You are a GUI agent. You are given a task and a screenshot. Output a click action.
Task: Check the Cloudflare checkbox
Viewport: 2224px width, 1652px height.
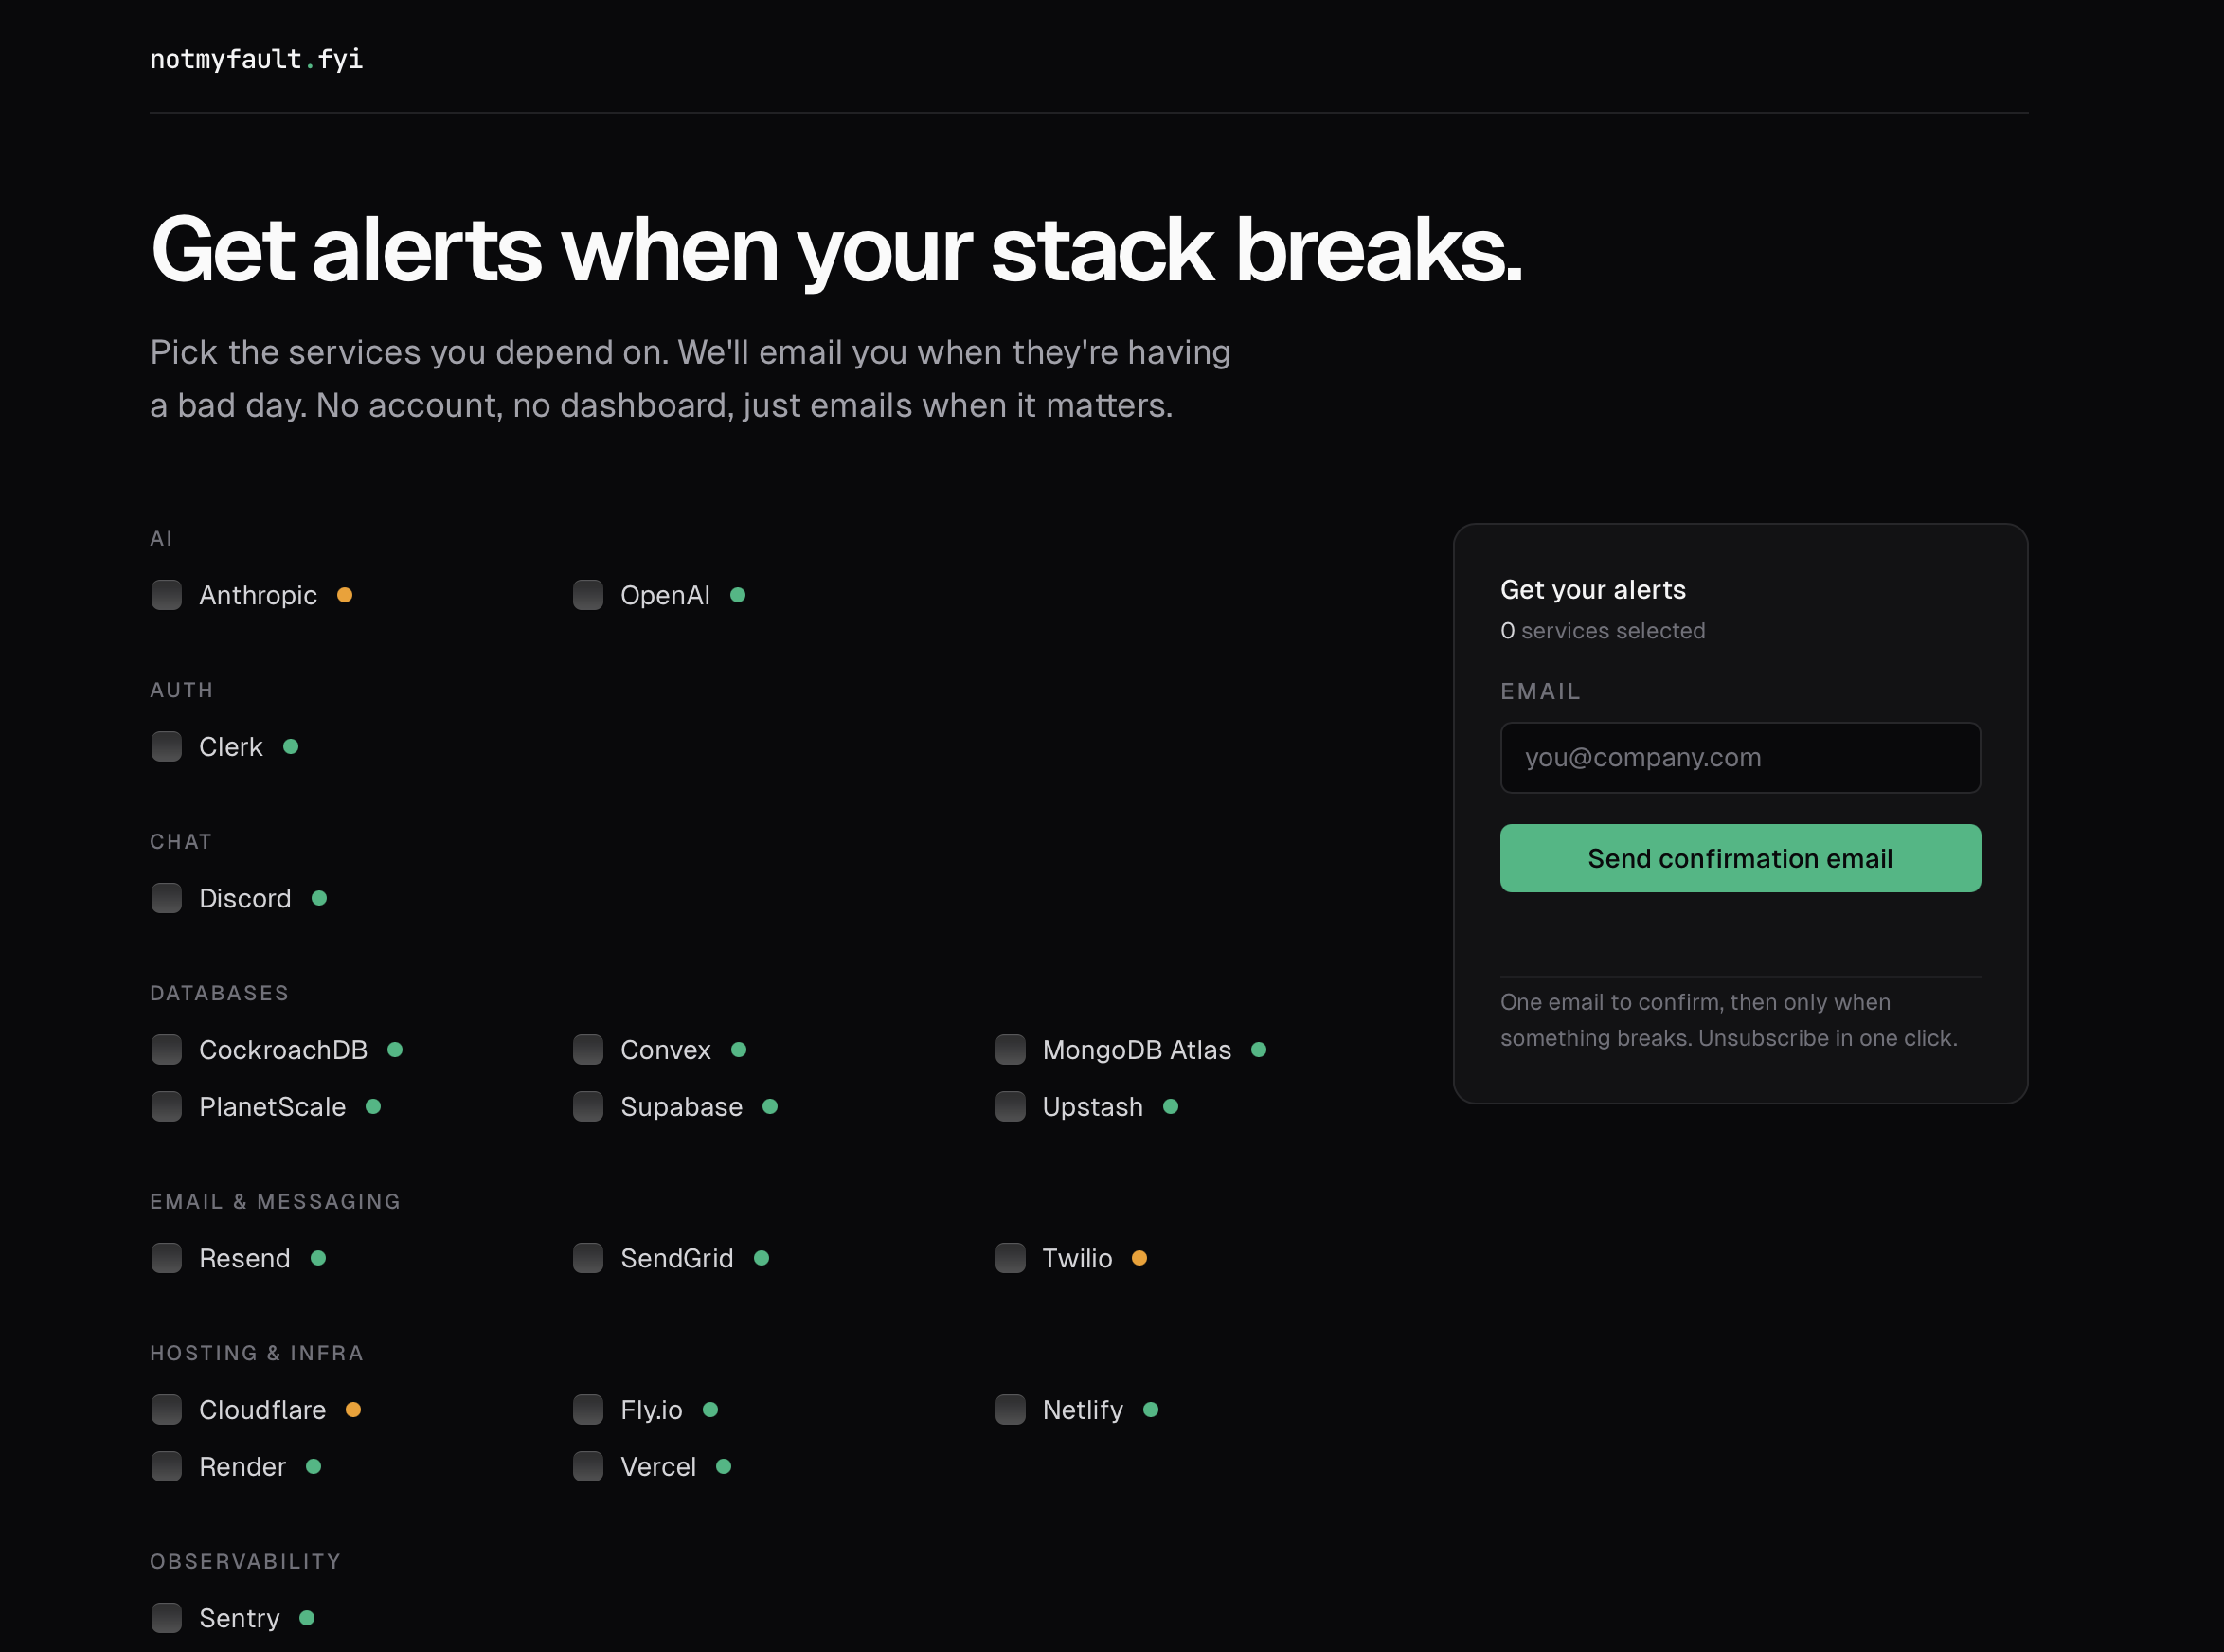coord(166,1410)
